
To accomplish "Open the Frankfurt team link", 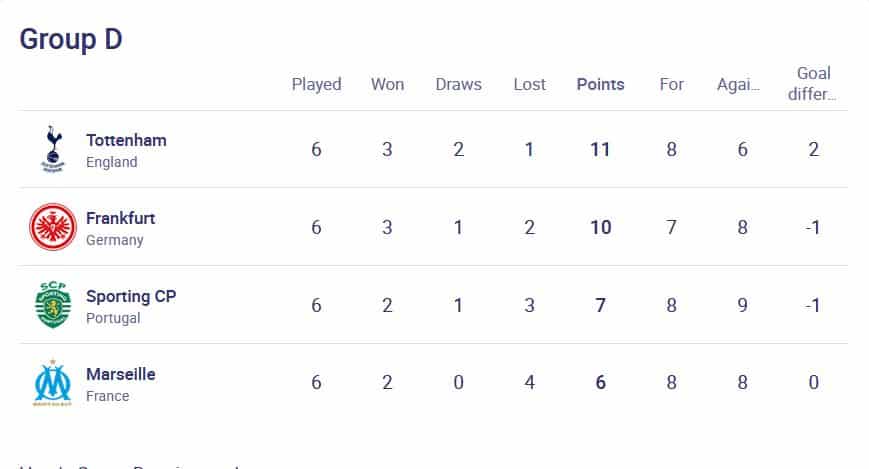I will pos(121,218).
